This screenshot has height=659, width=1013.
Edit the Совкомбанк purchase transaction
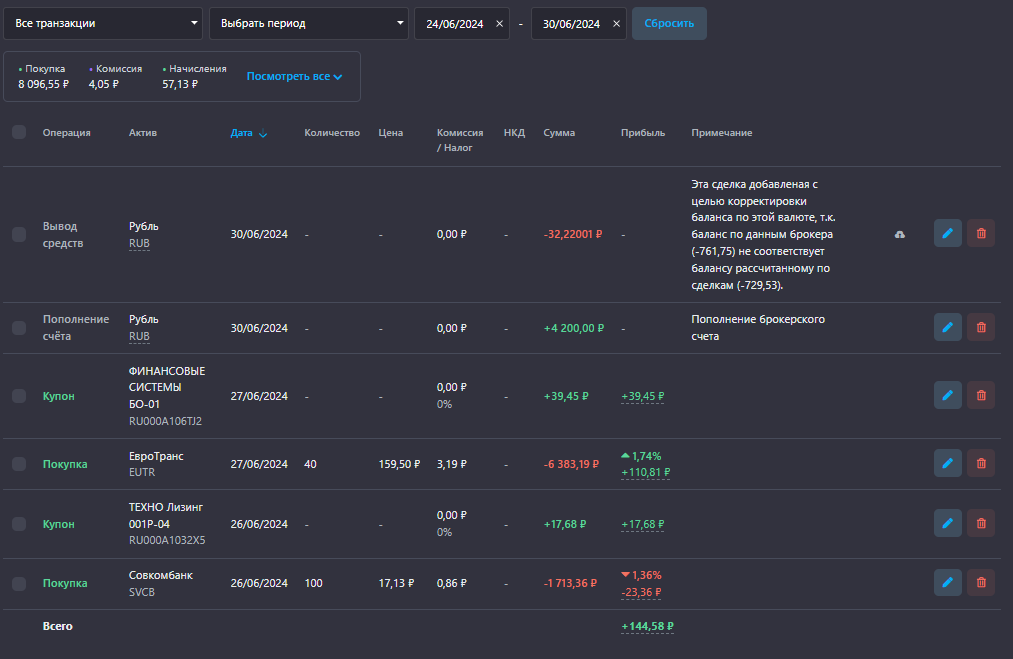[948, 582]
